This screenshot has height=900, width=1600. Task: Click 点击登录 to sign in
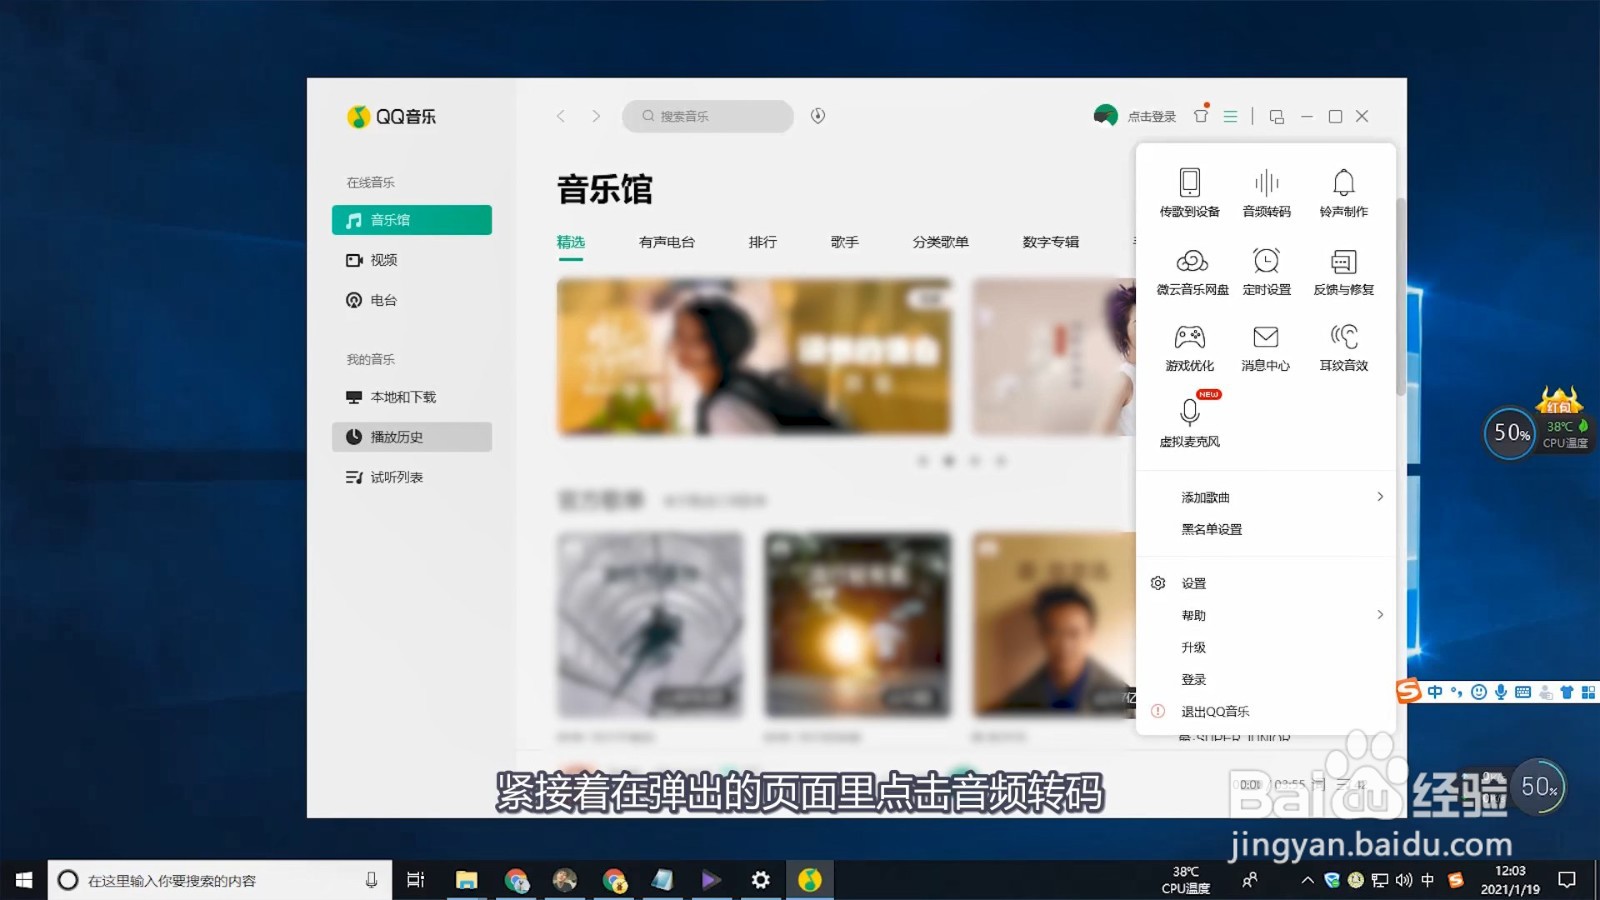(1152, 116)
